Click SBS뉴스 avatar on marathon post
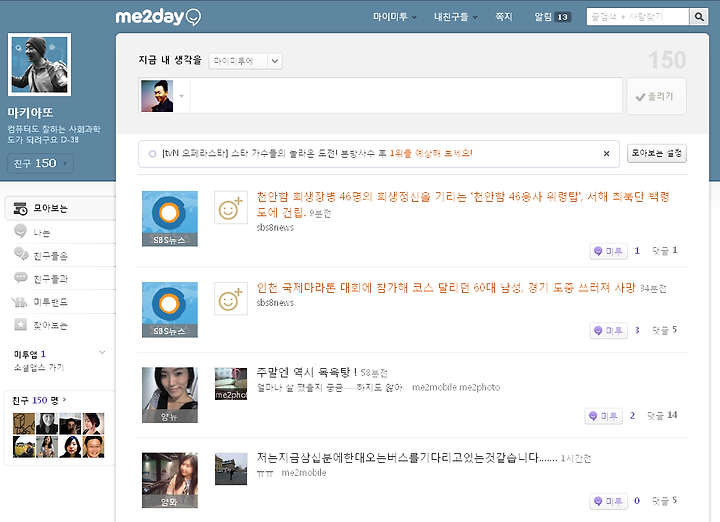Image resolution: width=720 pixels, height=522 pixels. click(x=170, y=310)
